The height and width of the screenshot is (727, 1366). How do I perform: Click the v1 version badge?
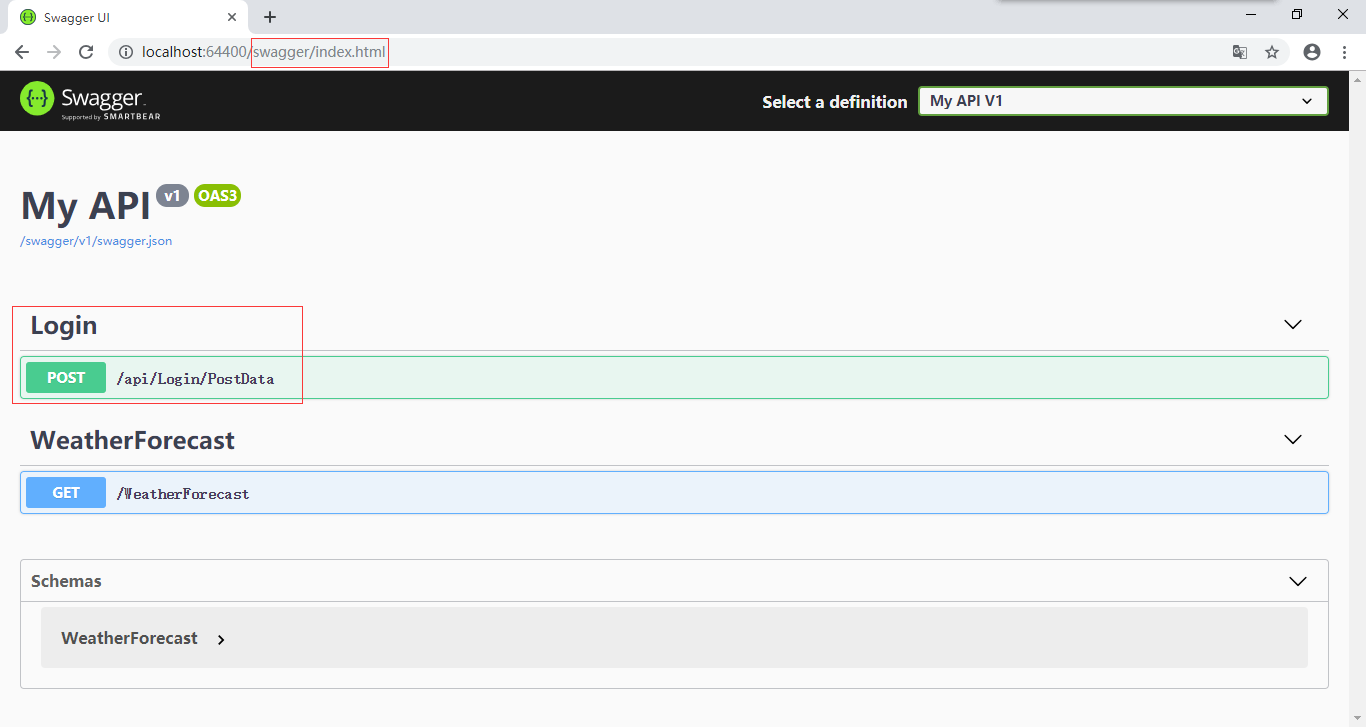[x=172, y=196]
